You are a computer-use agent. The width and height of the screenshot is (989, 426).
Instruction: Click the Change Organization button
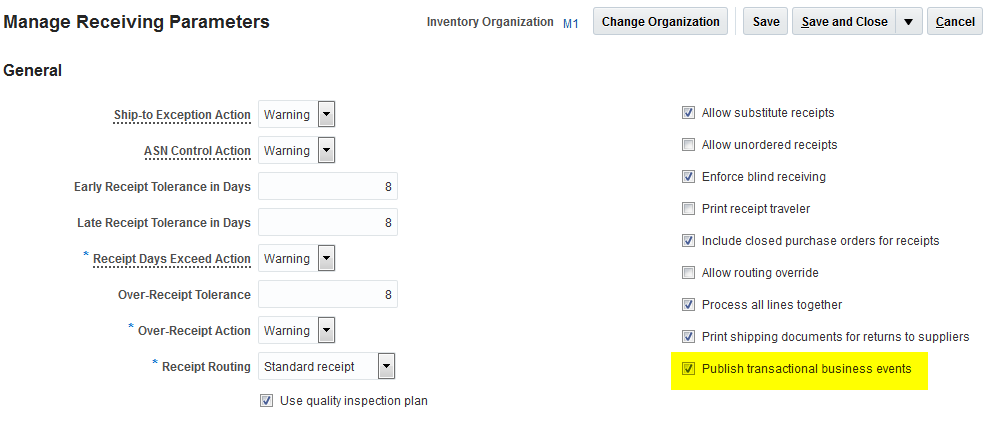point(660,22)
